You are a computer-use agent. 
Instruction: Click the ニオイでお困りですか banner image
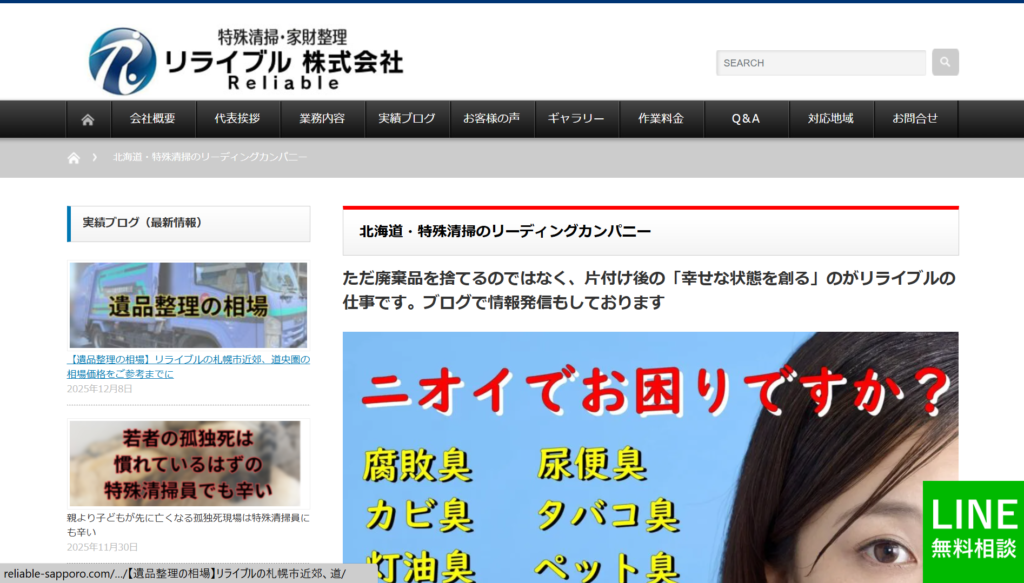tap(650, 457)
